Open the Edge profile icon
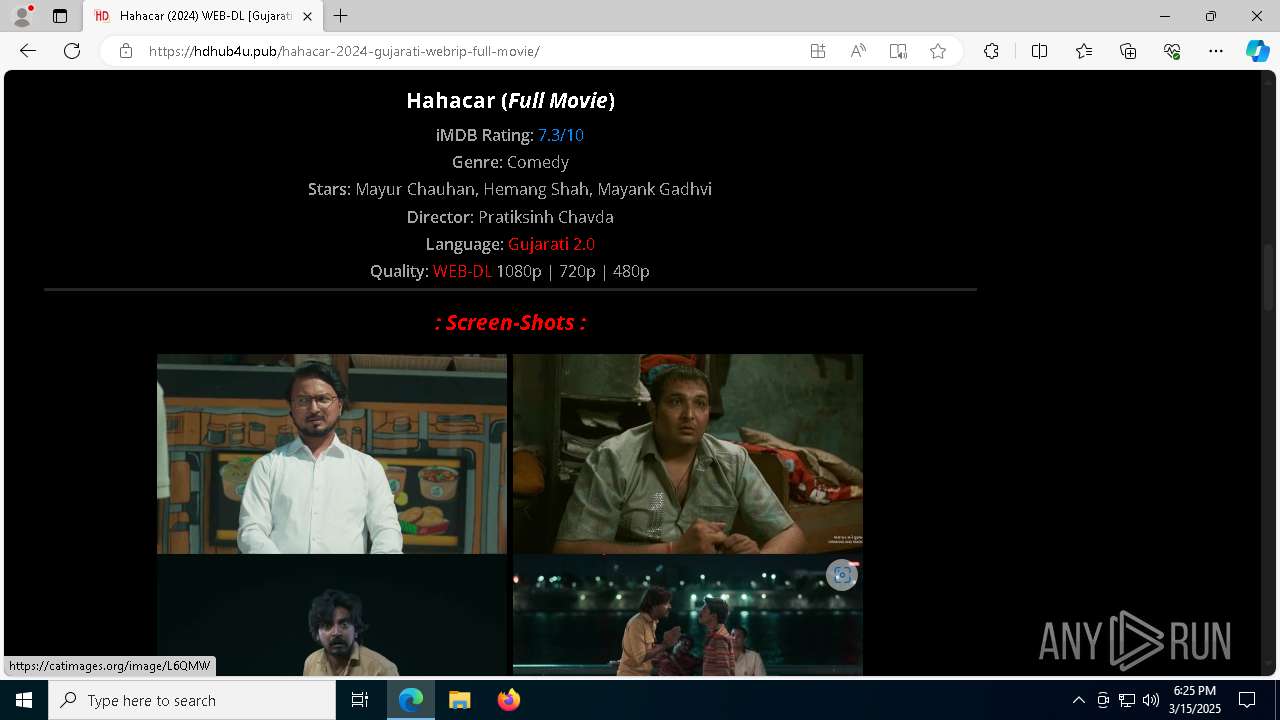Image resolution: width=1280 pixels, height=720 pixels. tap(22, 16)
